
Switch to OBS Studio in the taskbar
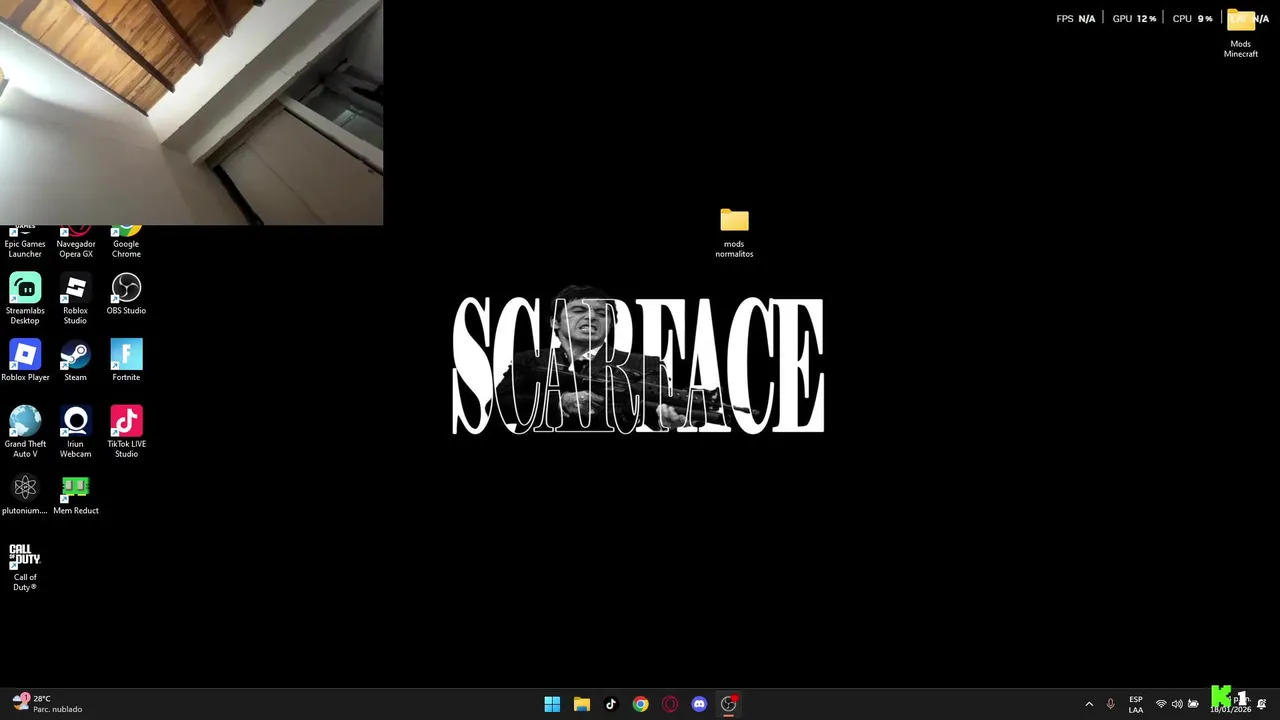tap(729, 704)
